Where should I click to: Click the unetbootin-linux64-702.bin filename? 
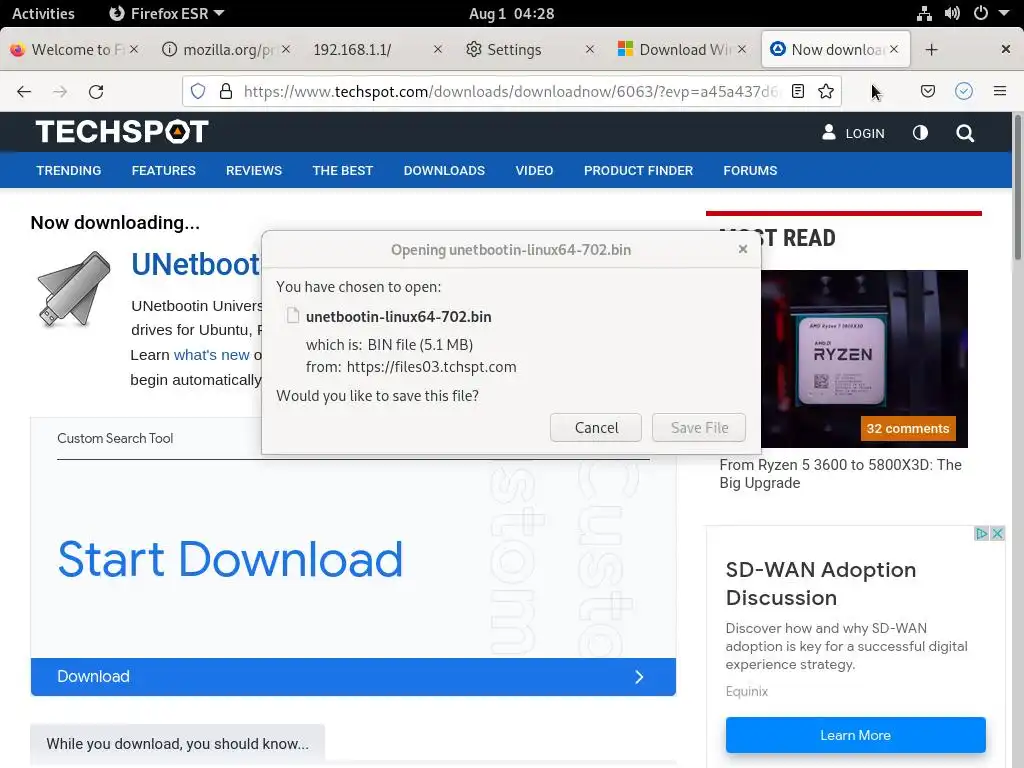398,317
